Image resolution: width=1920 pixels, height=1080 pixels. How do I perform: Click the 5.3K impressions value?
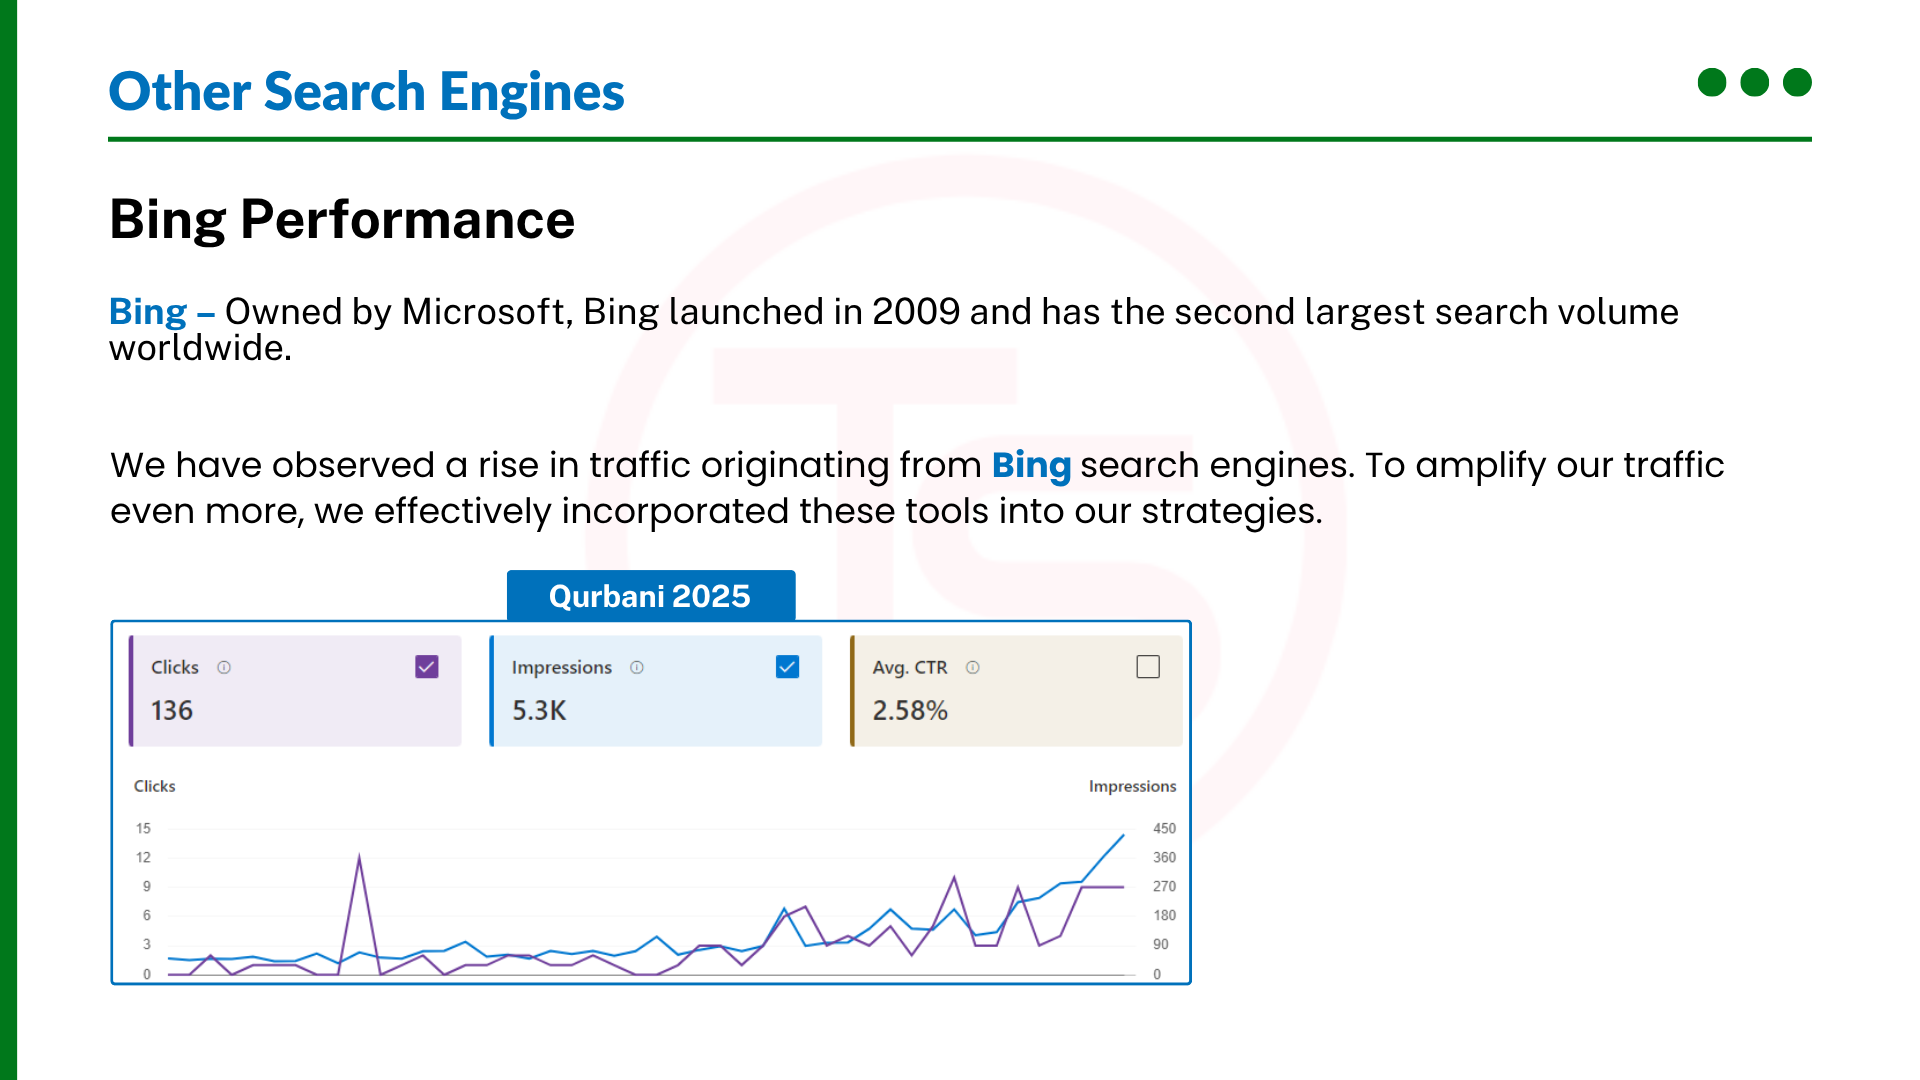(x=539, y=710)
